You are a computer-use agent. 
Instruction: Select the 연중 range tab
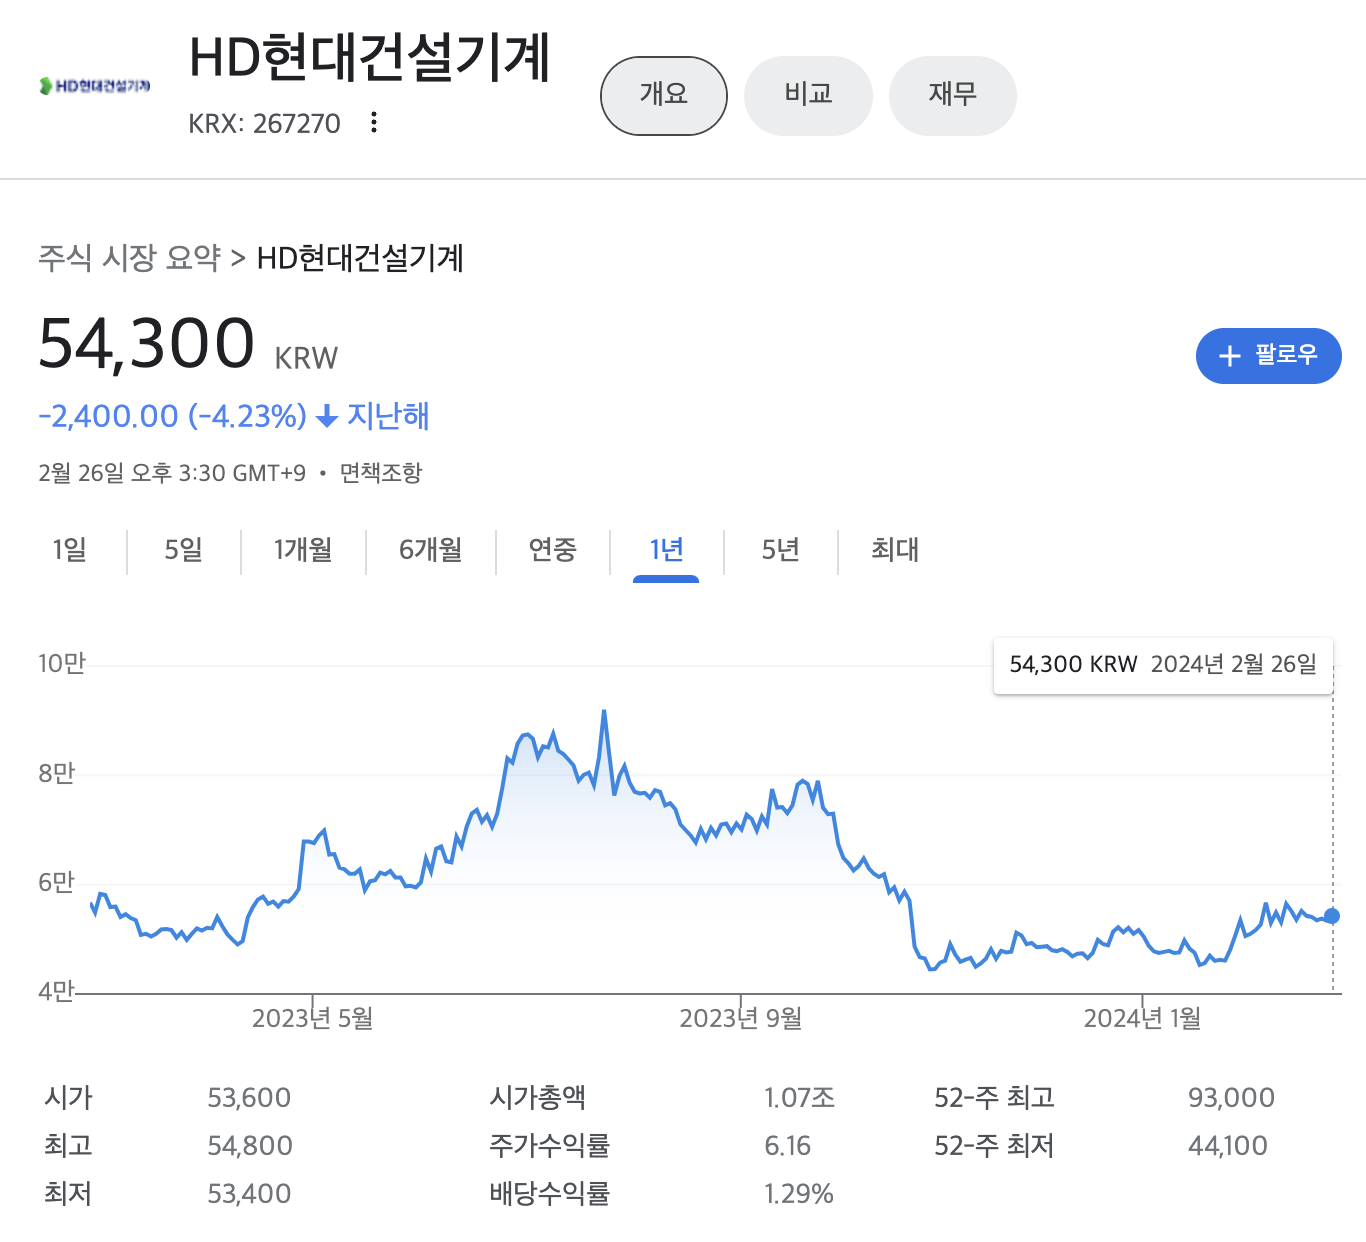point(552,549)
